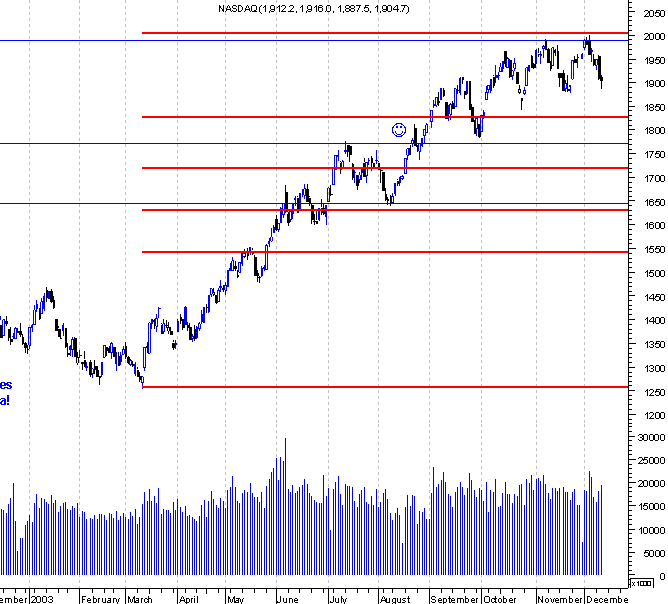The width and height of the screenshot is (668, 604).
Task: Click the 1600 price axis label
Action: click(654, 225)
